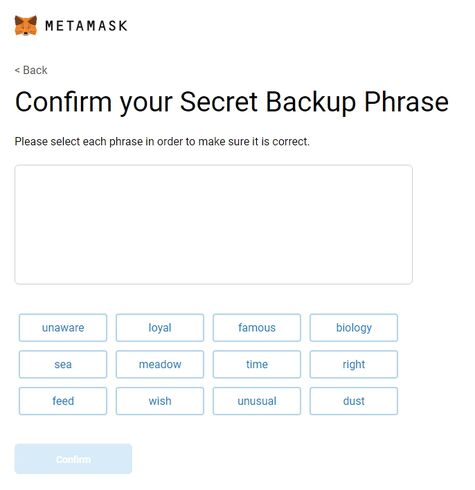Pick the "famous" word chip
475x490 pixels.
pos(257,328)
